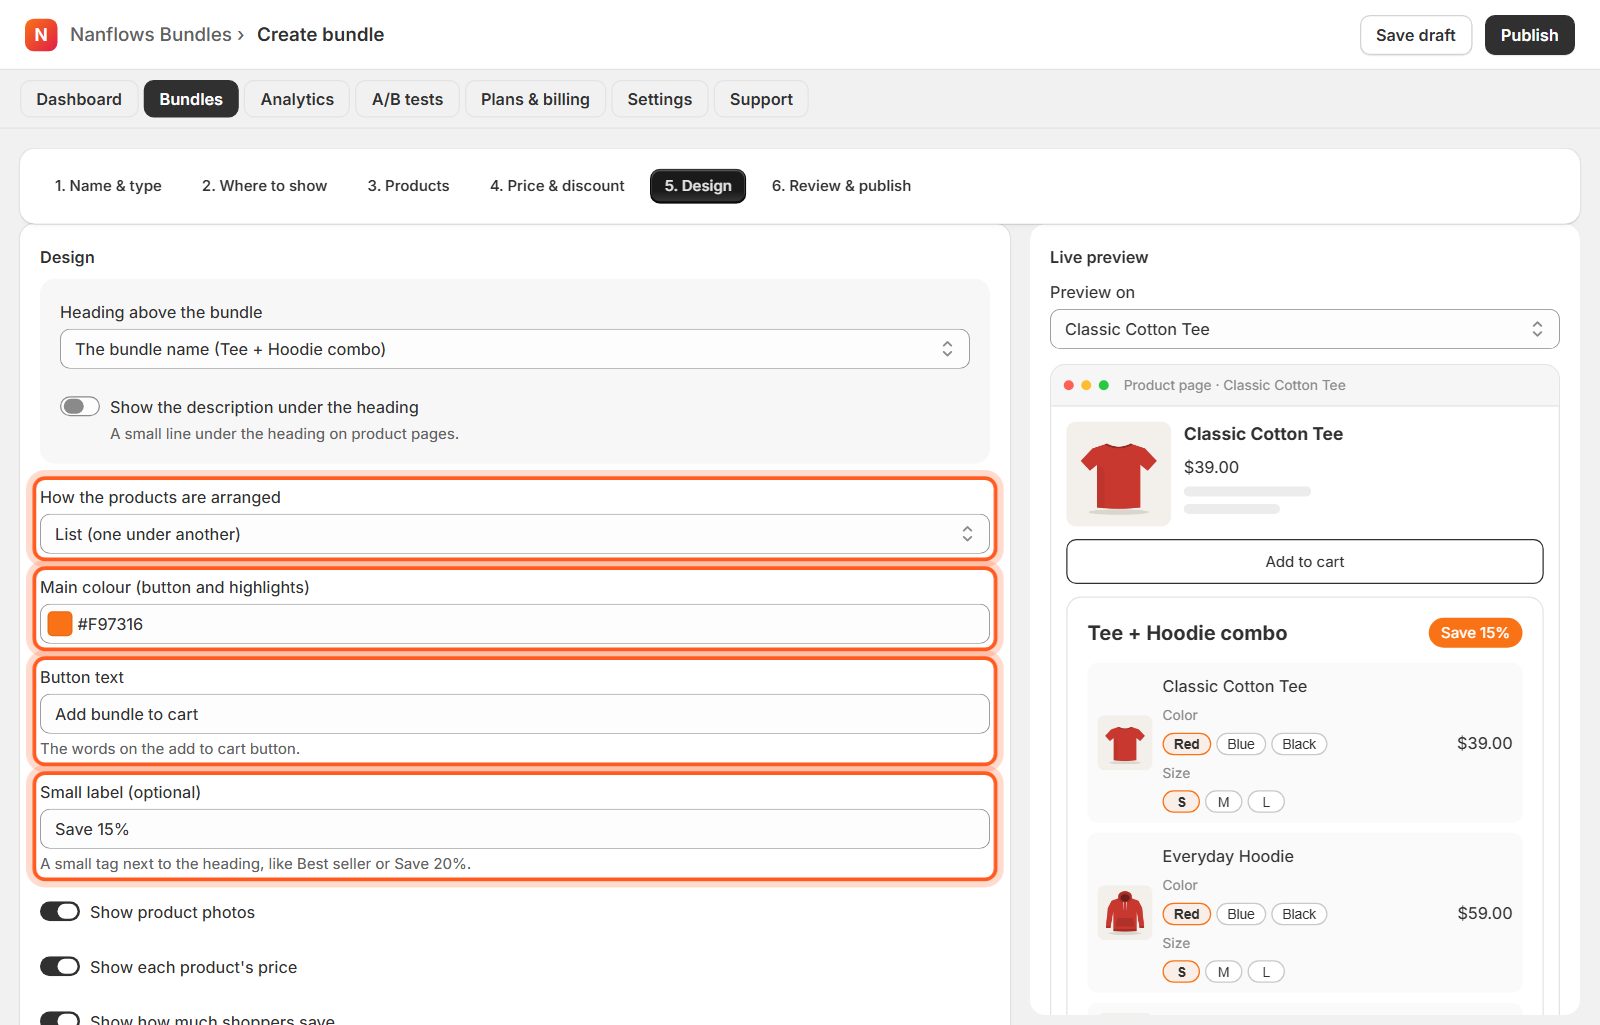Image resolution: width=1600 pixels, height=1025 pixels.
Task: Toggle Show product photos switch
Action: pyautogui.click(x=60, y=911)
